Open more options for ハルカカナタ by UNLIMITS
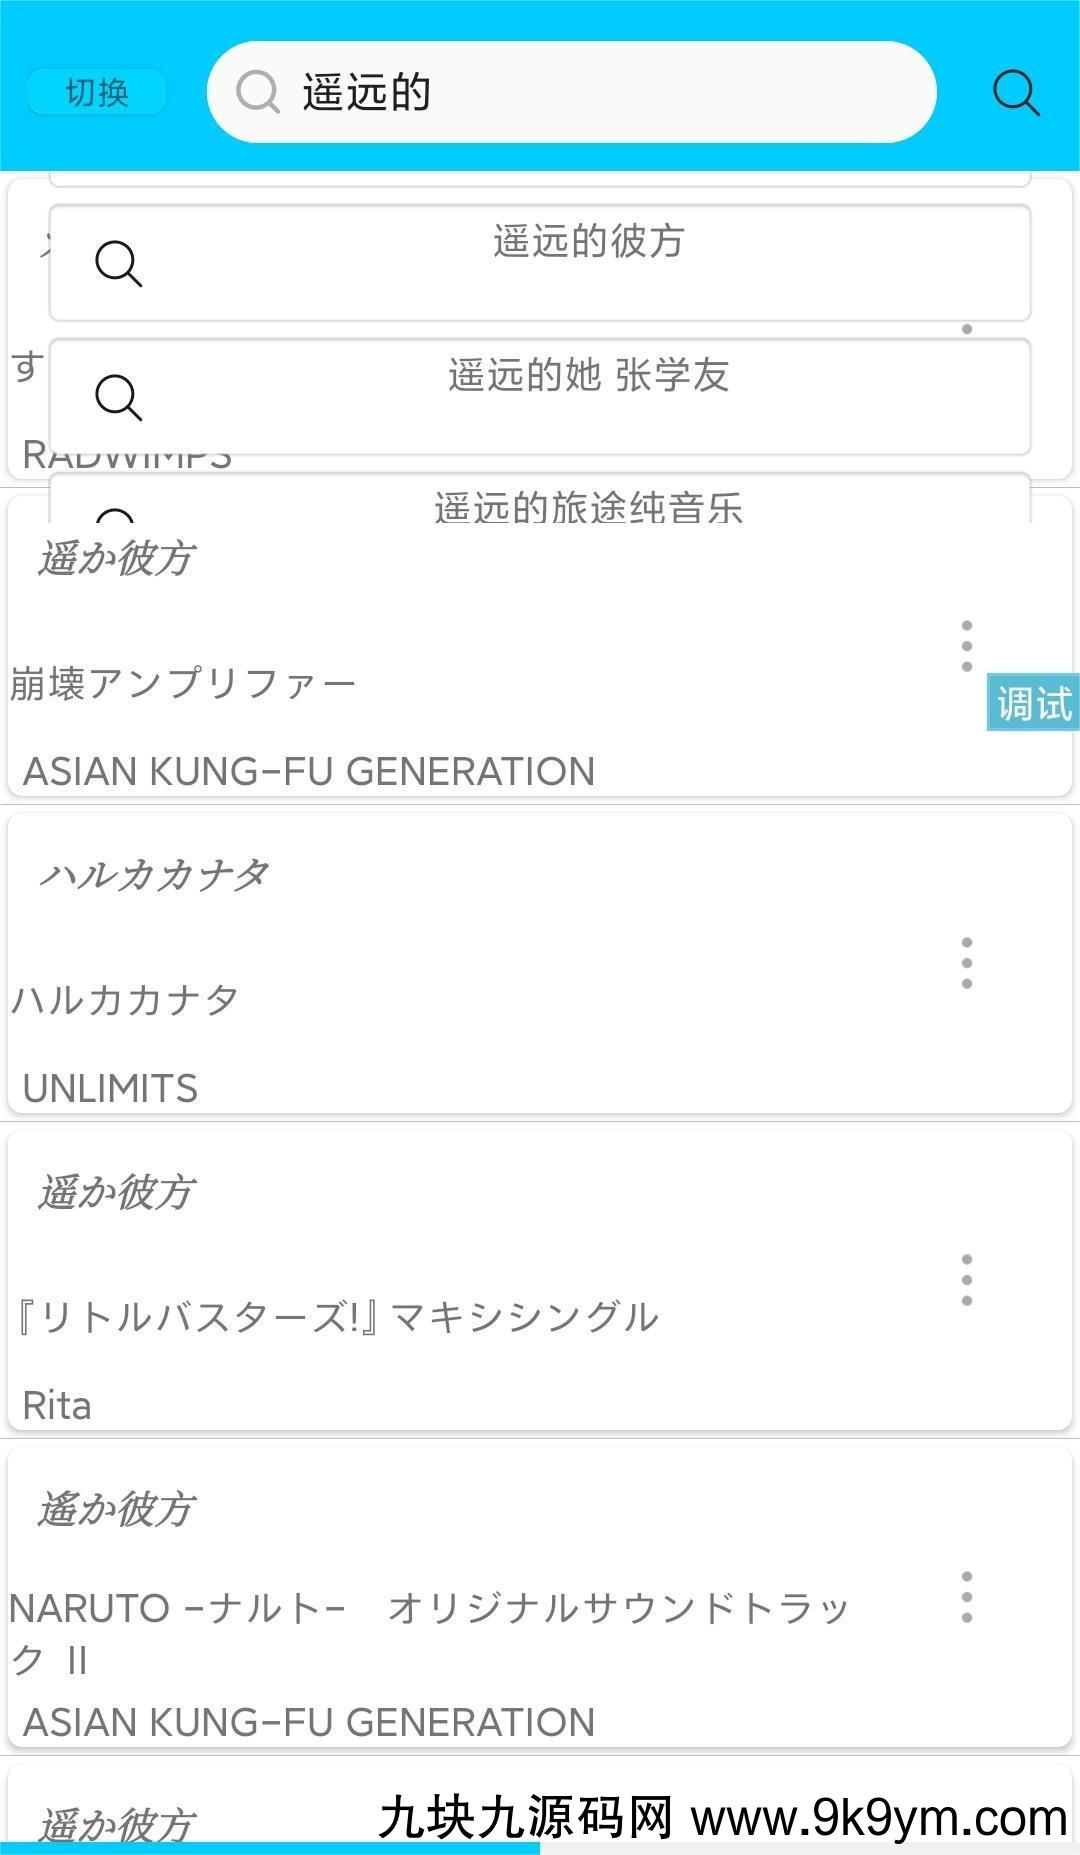 tap(966, 963)
